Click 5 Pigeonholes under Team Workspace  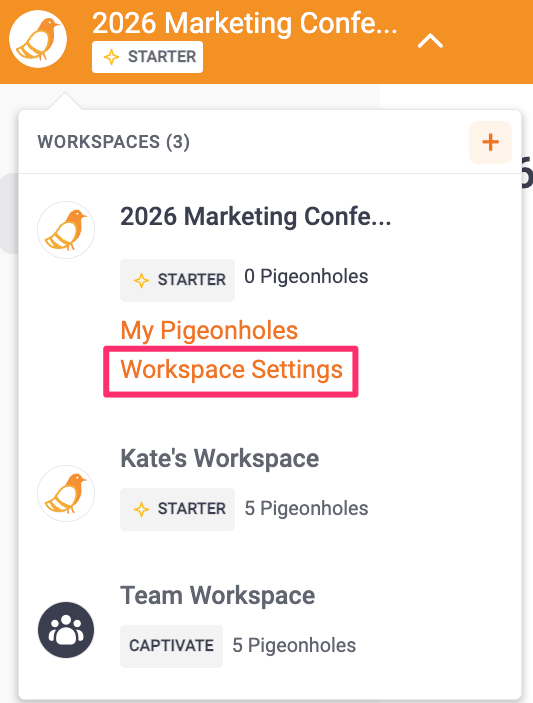tap(294, 646)
